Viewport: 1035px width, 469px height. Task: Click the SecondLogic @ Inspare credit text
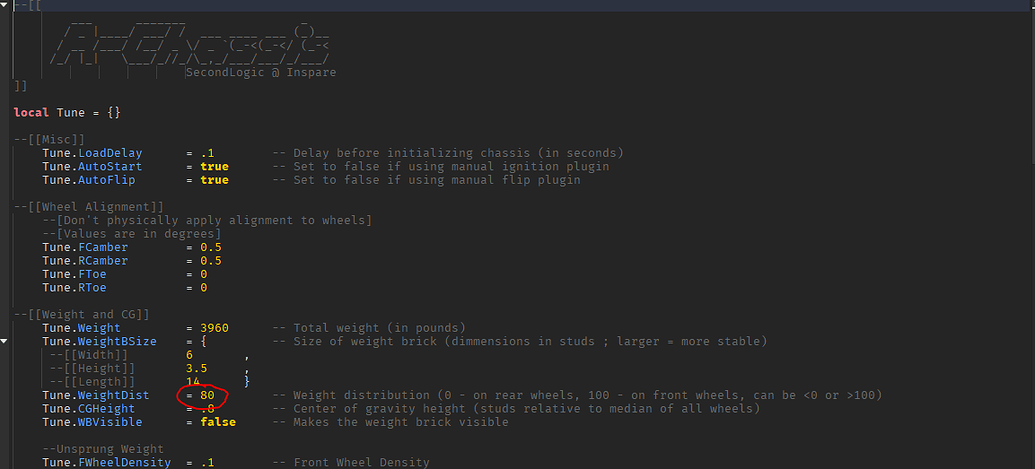[262, 72]
